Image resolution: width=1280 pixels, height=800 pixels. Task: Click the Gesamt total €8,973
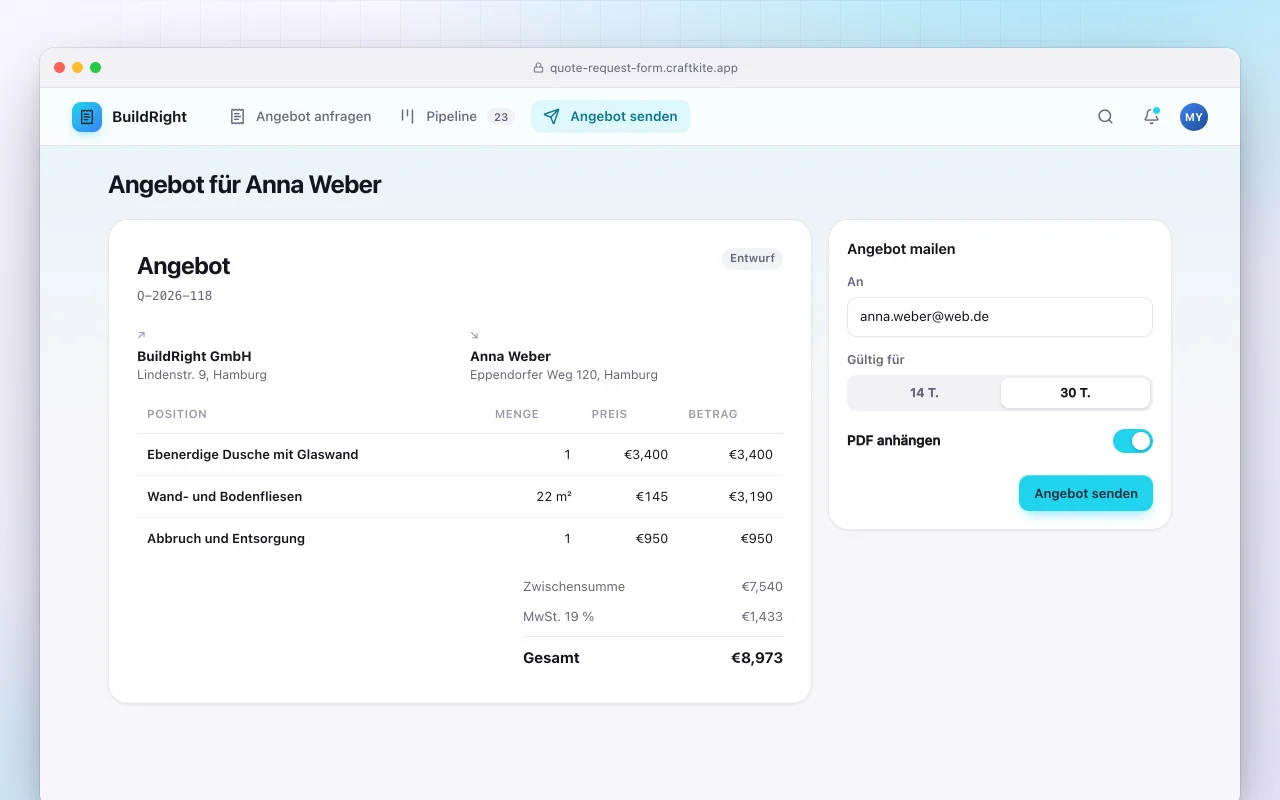pyautogui.click(x=757, y=658)
